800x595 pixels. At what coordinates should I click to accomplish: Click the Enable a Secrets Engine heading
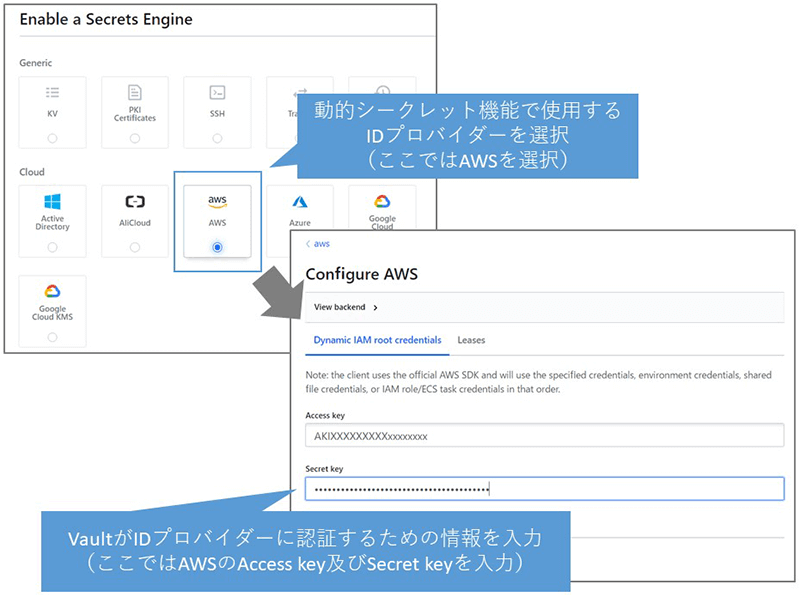106,19
